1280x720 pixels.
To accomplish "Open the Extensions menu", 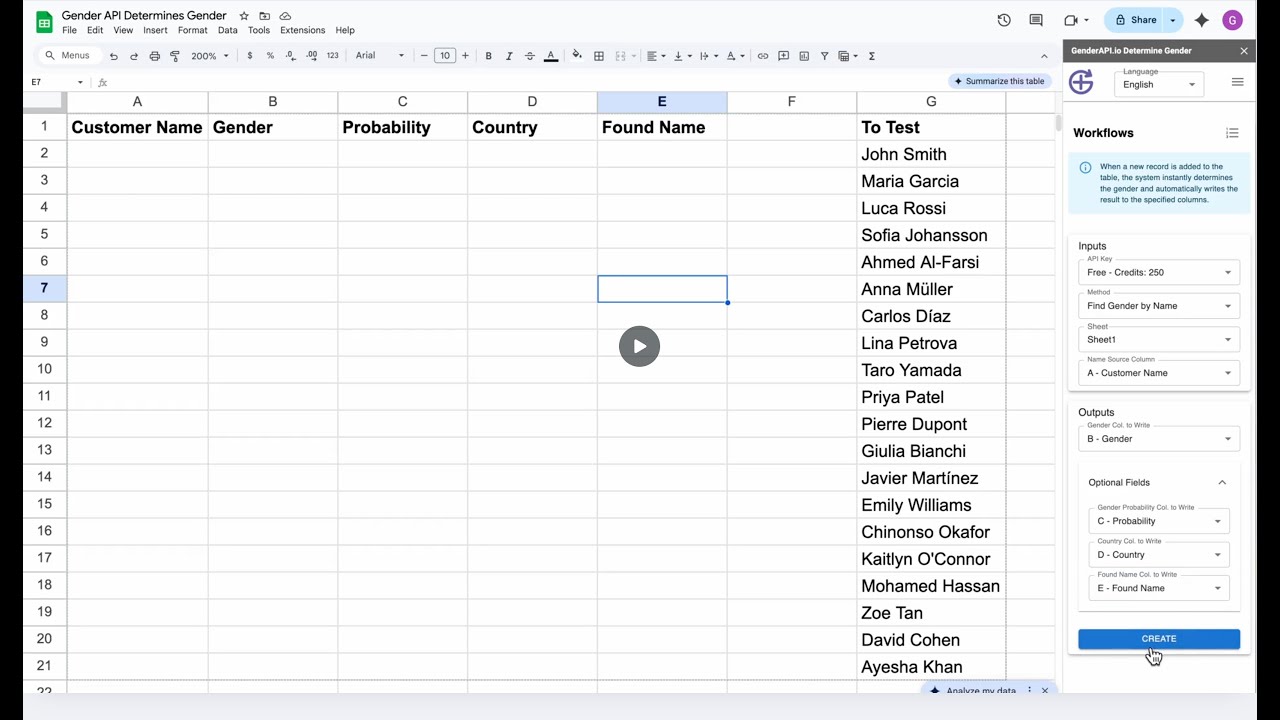I will coord(302,30).
